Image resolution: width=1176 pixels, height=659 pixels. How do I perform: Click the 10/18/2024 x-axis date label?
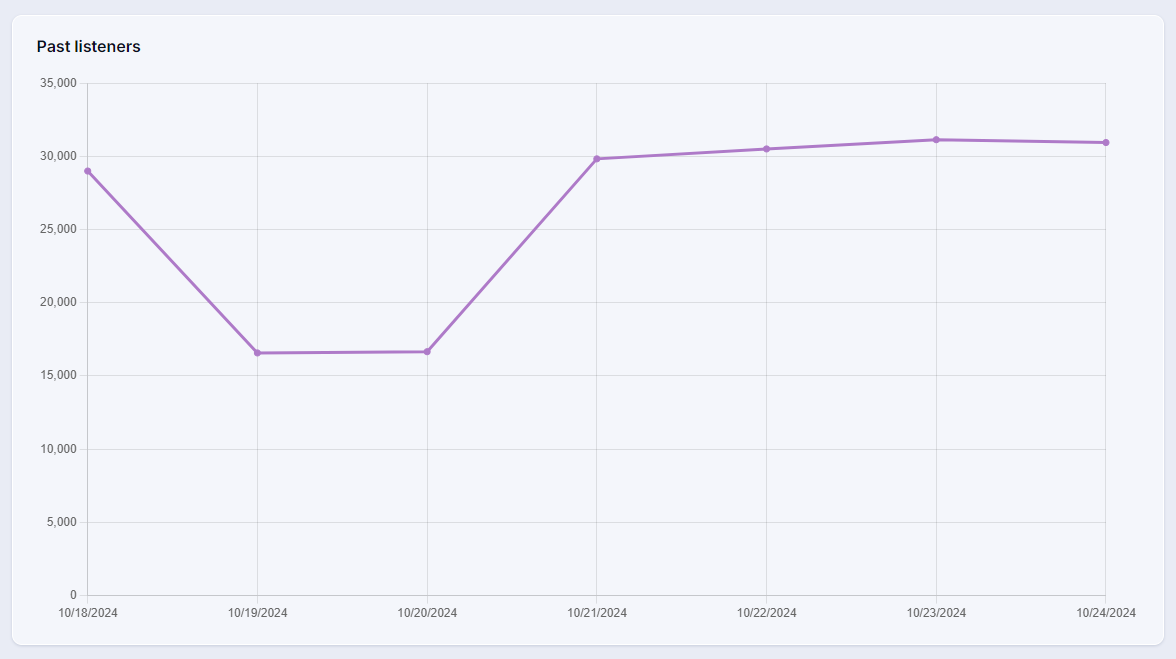tap(88, 613)
